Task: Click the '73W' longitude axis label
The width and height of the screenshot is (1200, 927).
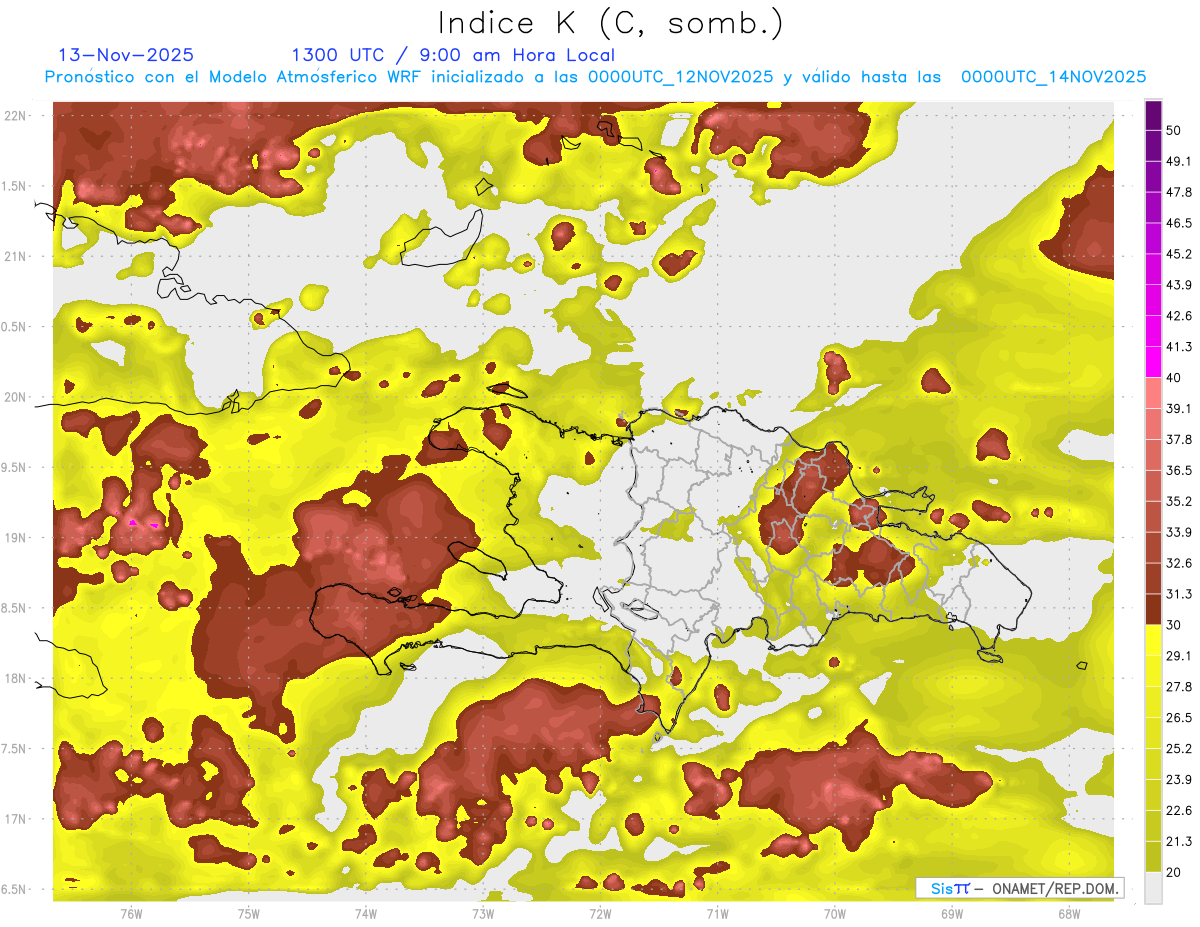Action: click(483, 913)
